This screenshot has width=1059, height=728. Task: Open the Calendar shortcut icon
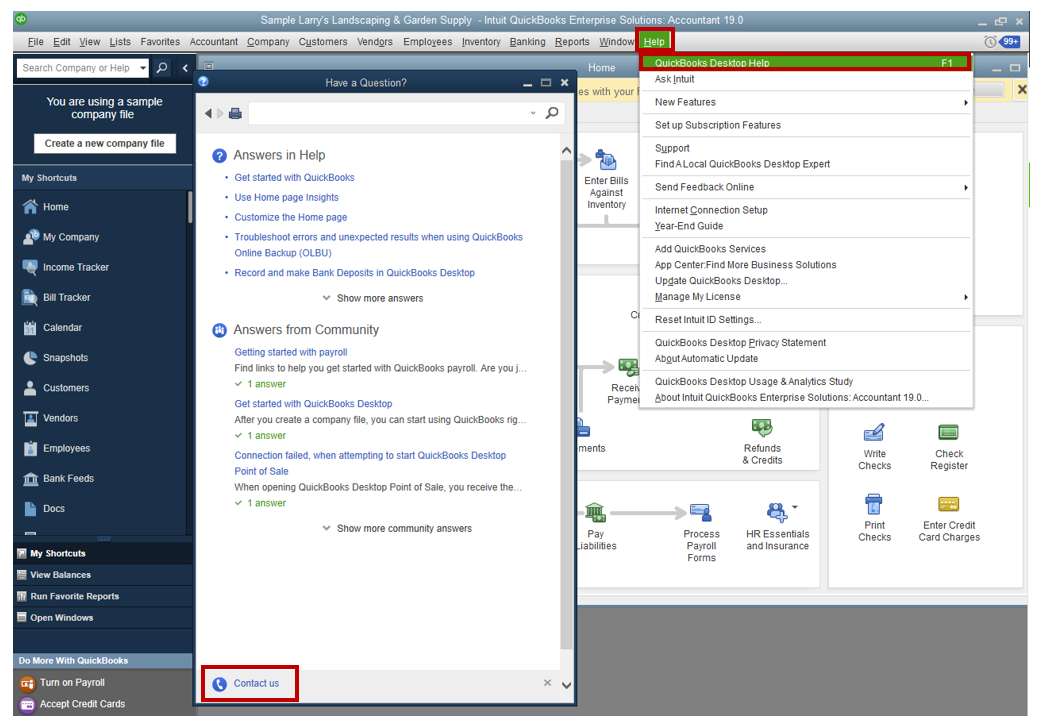point(30,328)
